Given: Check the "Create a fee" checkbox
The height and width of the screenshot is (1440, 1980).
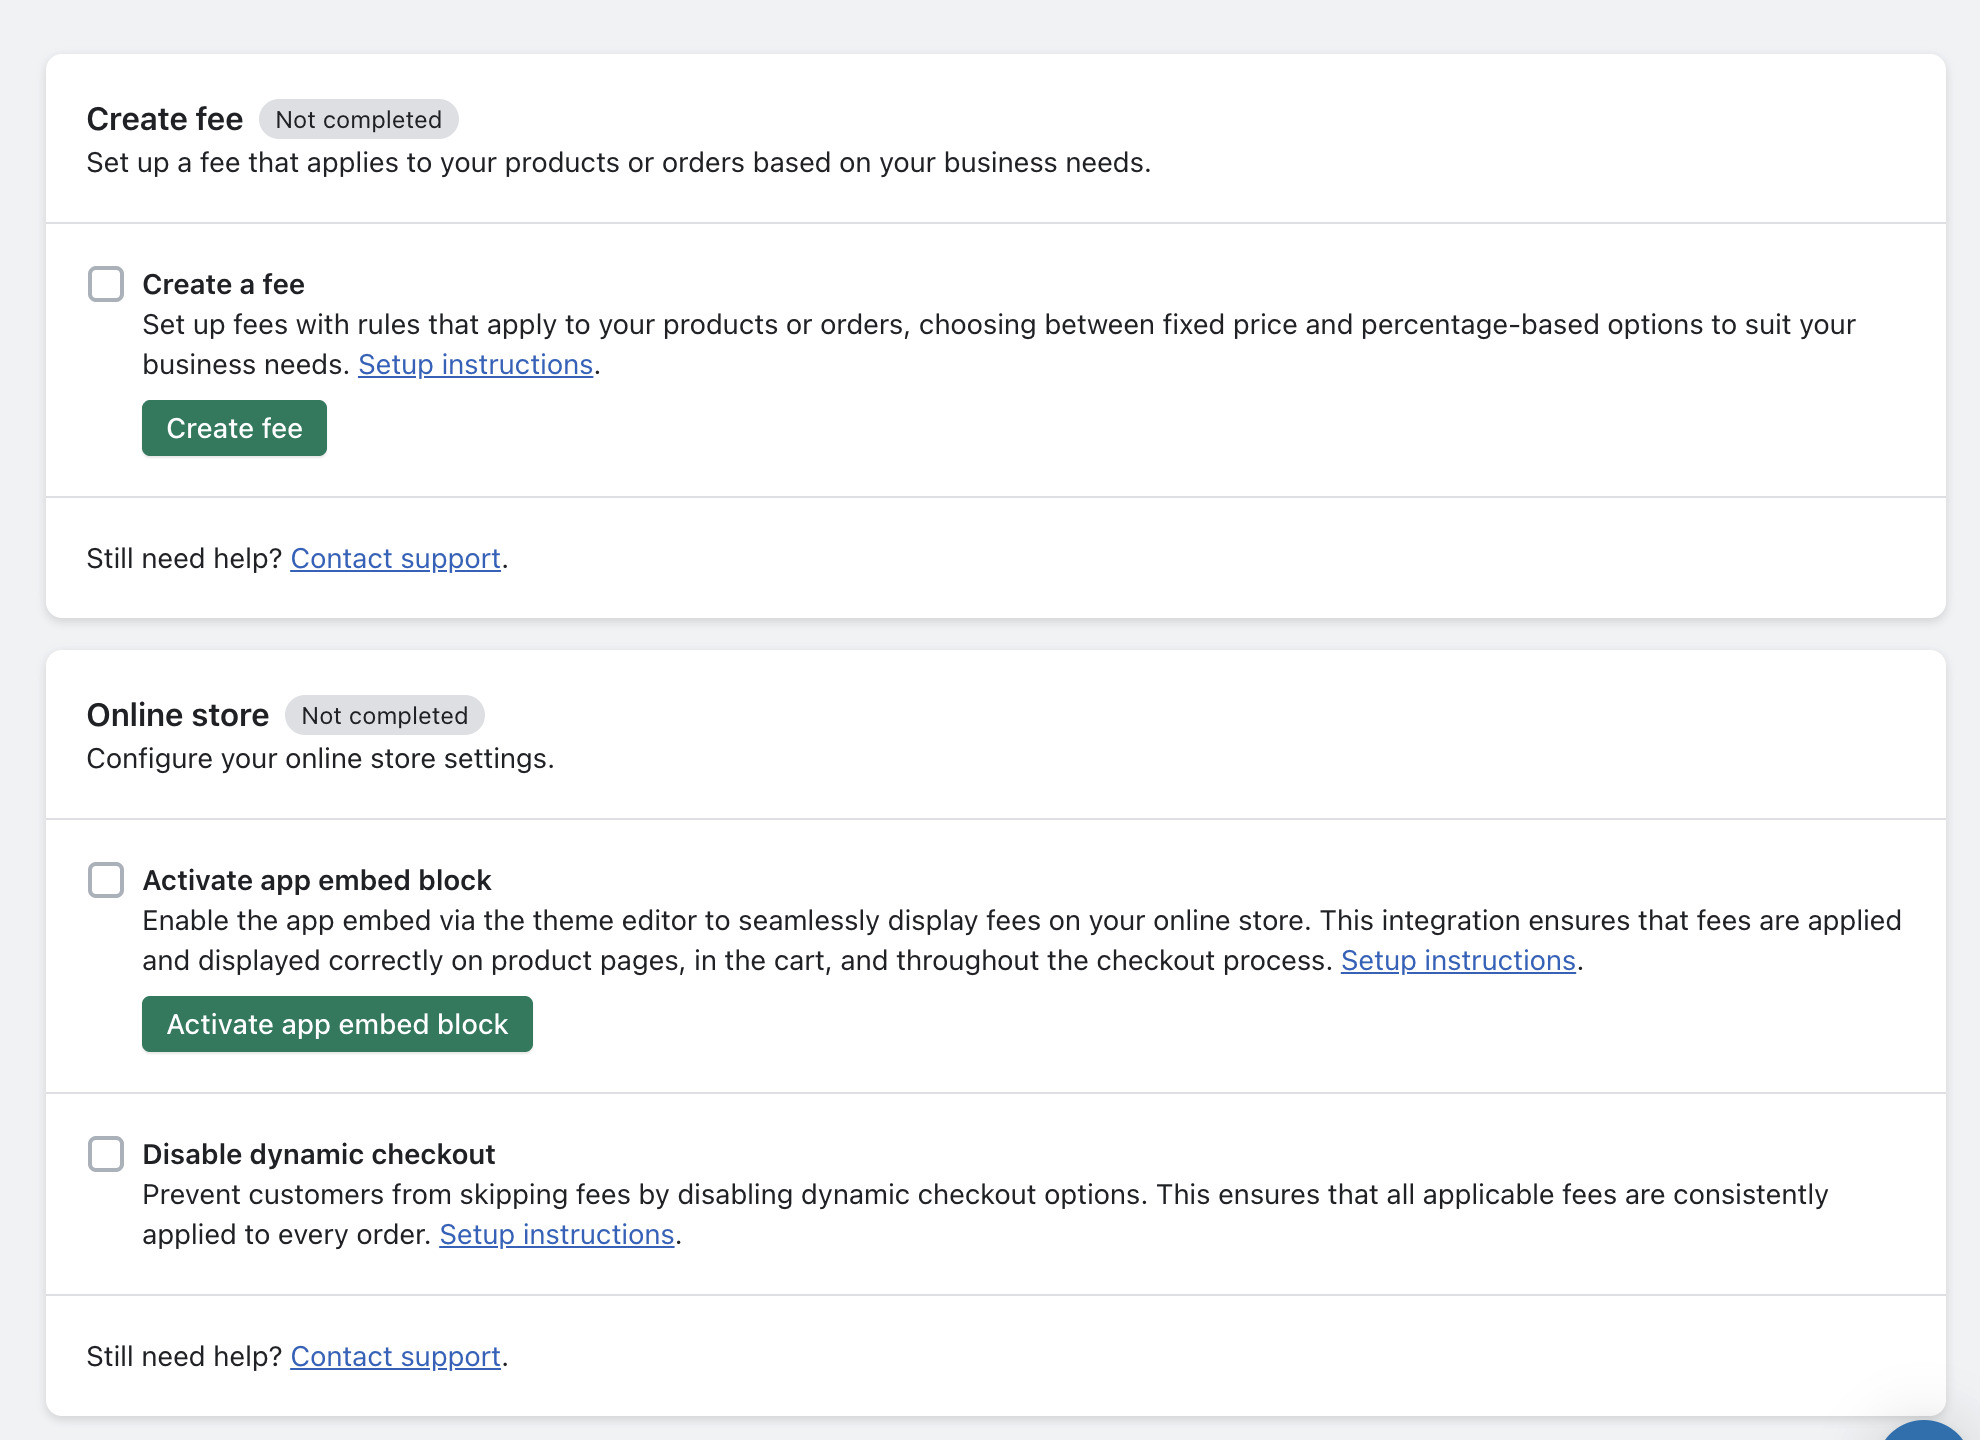Looking at the screenshot, I should click(105, 284).
